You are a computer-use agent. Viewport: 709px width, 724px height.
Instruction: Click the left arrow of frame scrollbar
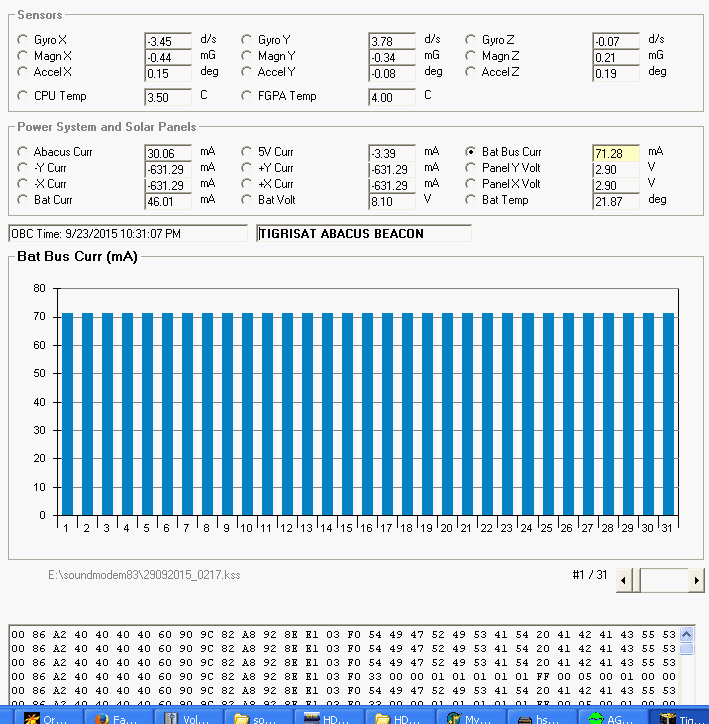point(624,580)
